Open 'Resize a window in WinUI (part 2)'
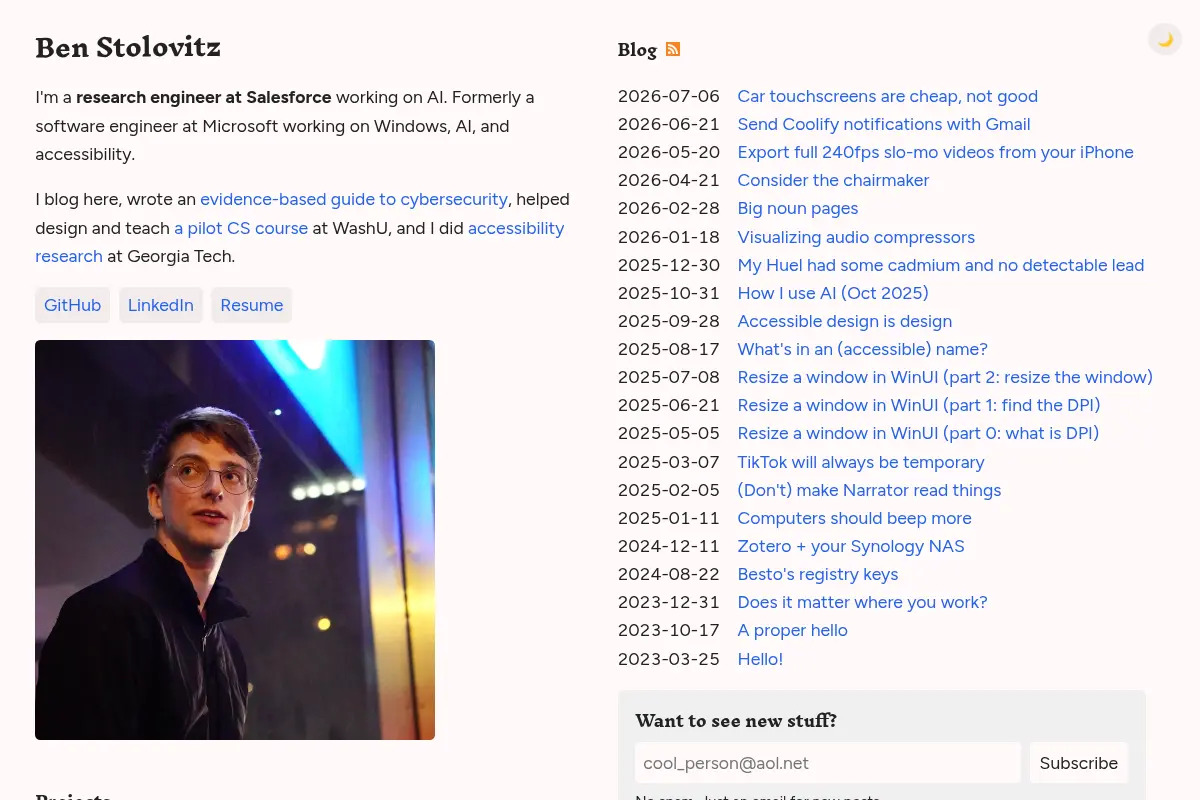This screenshot has height=800, width=1200. pyautogui.click(x=945, y=377)
